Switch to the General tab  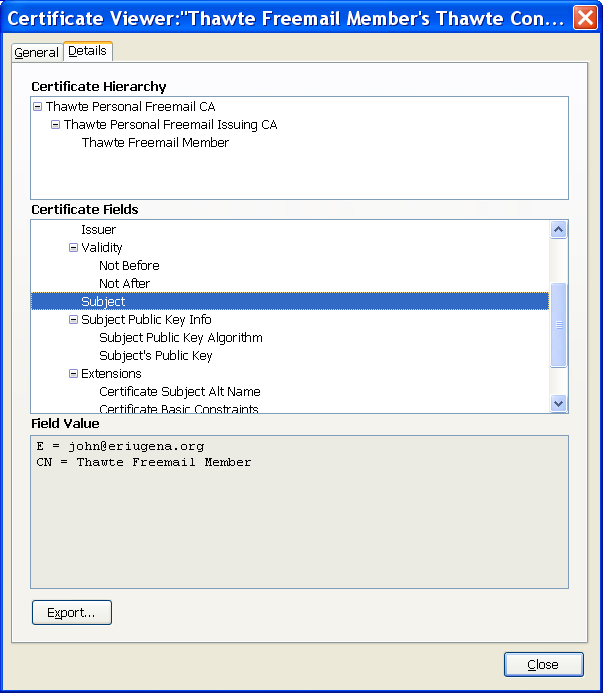coord(36,53)
